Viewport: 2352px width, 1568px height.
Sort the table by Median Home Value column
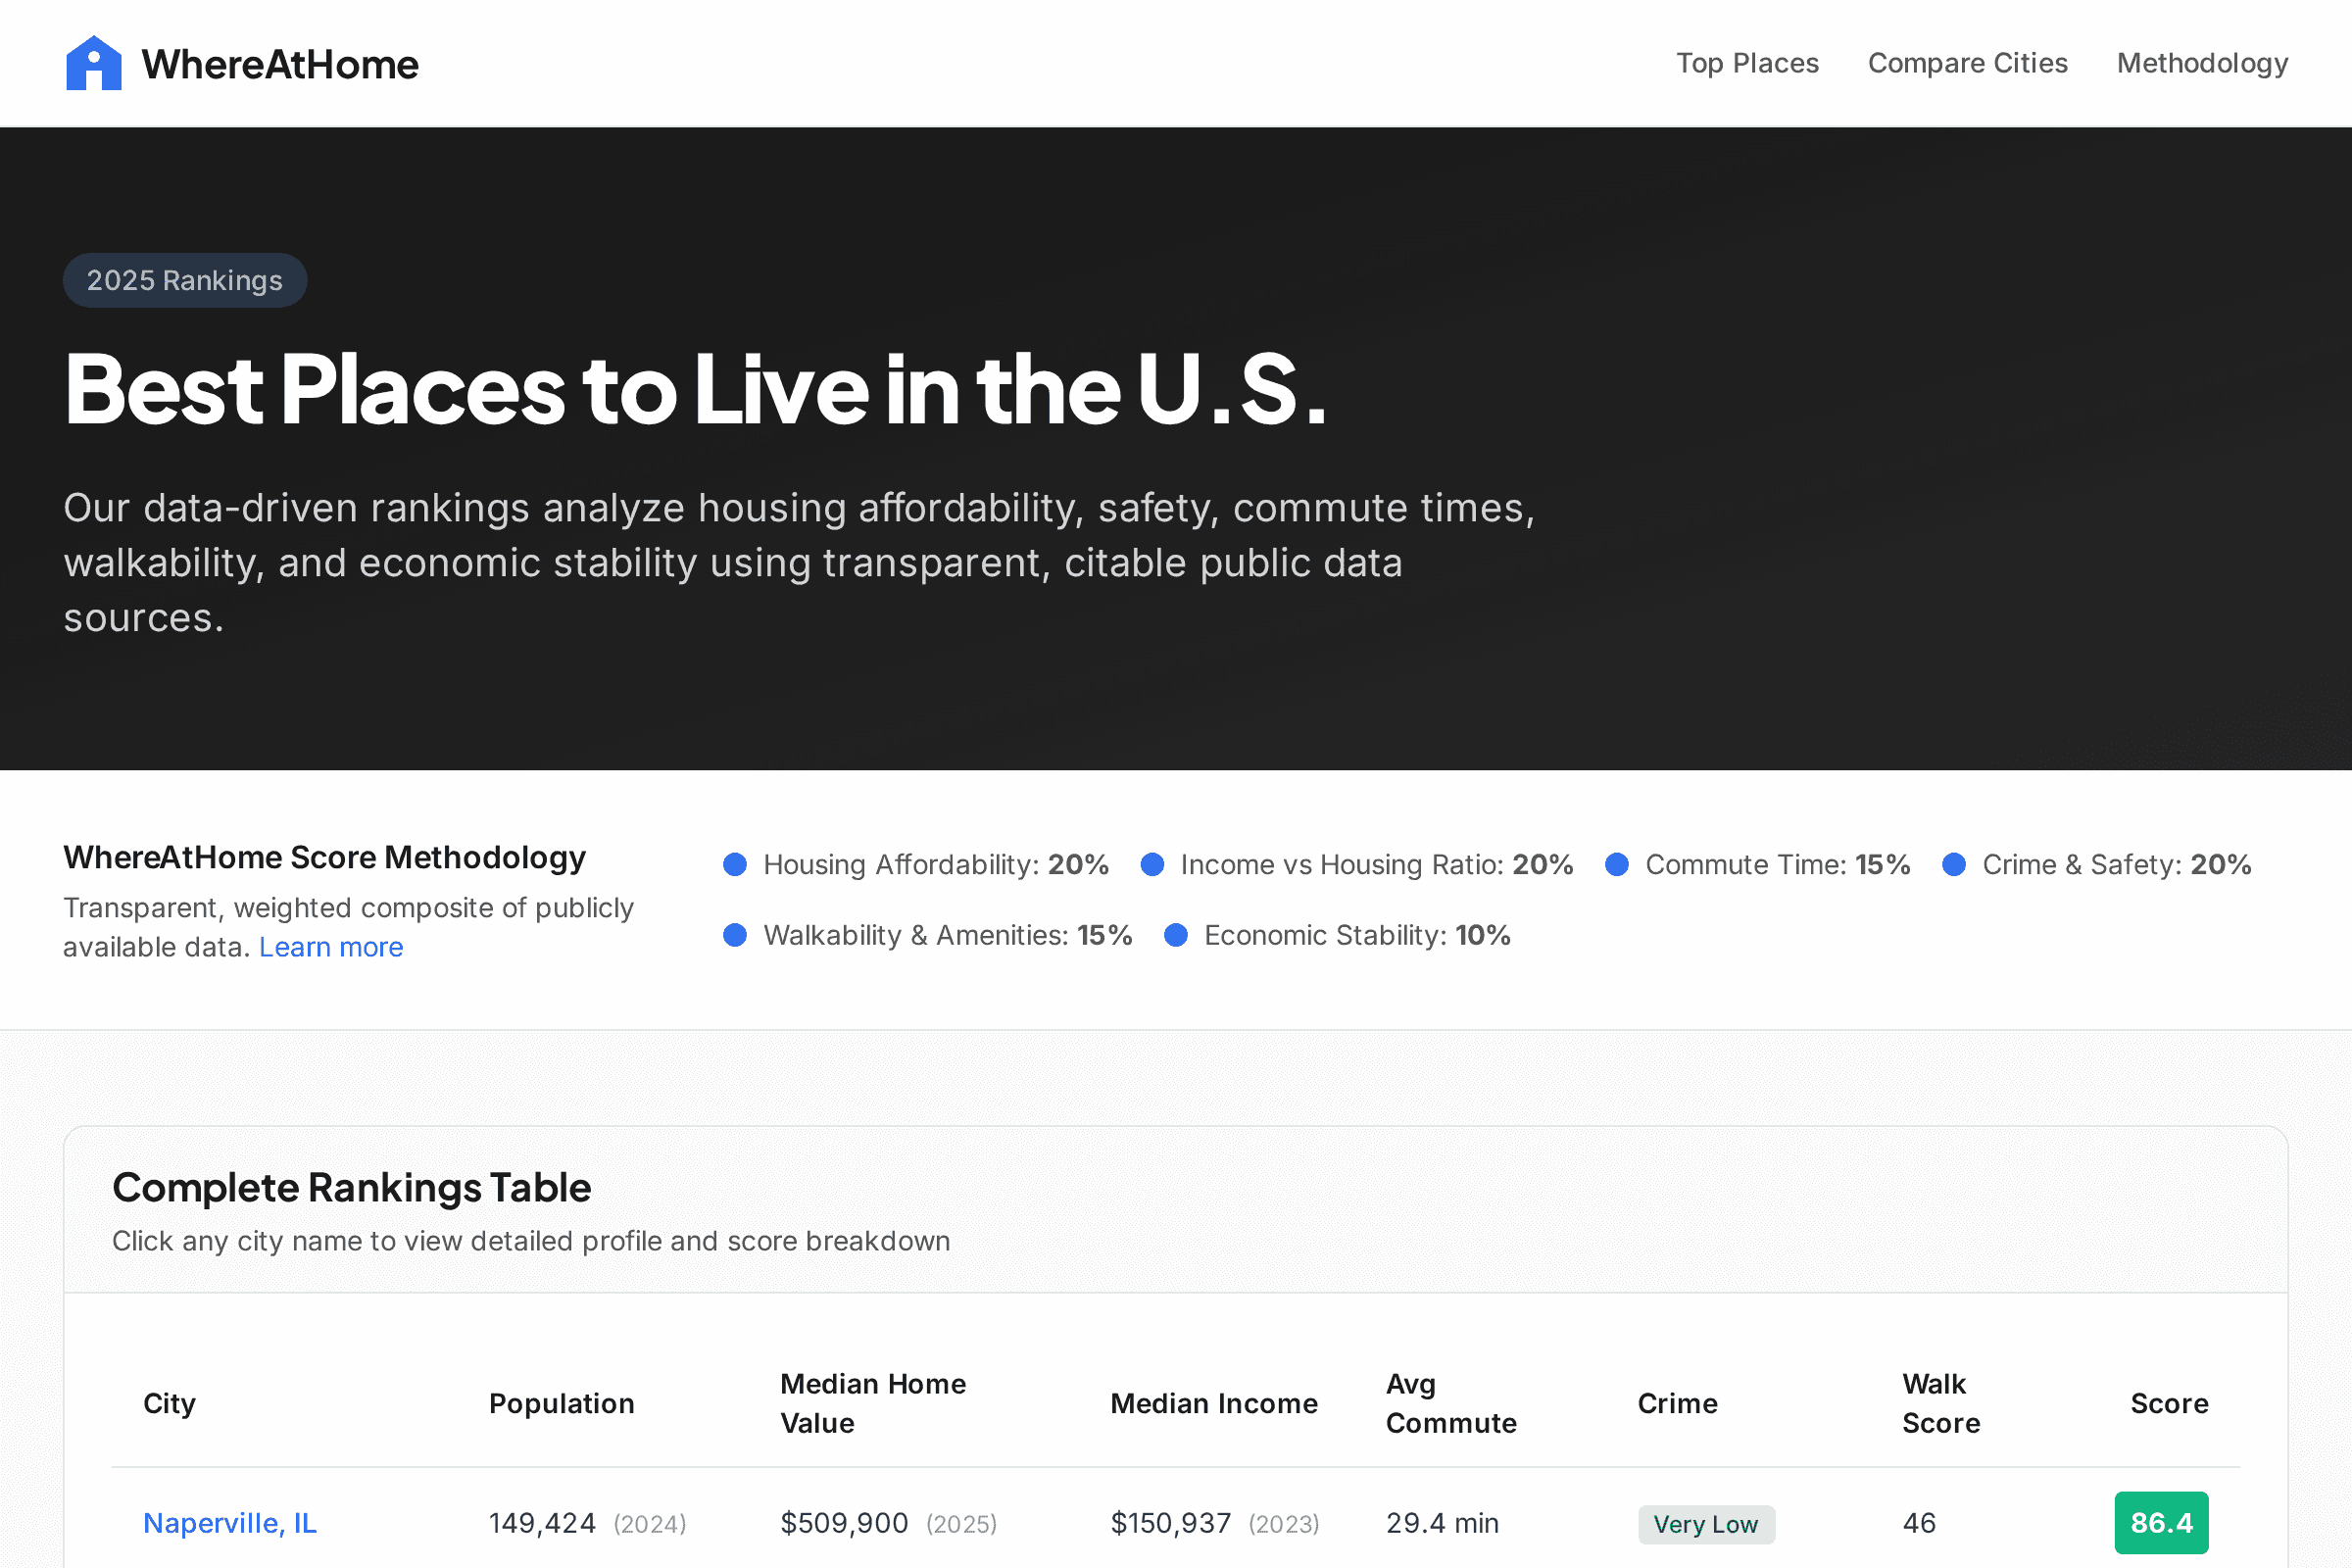pyautogui.click(x=873, y=1403)
